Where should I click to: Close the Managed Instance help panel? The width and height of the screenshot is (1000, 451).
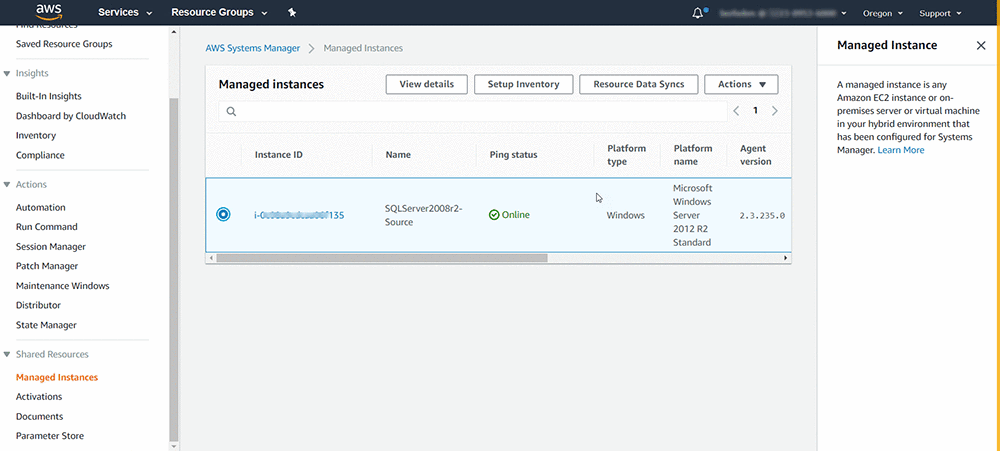[980, 45]
